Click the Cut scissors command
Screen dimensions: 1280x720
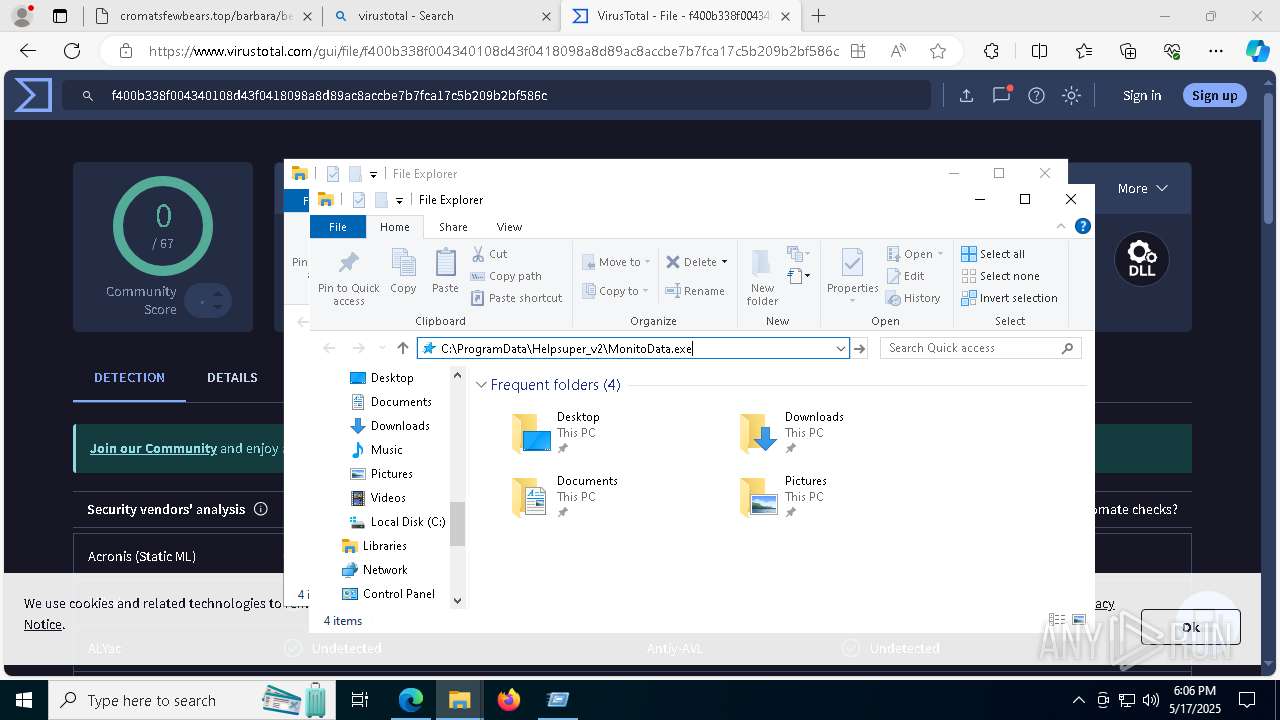click(x=490, y=254)
